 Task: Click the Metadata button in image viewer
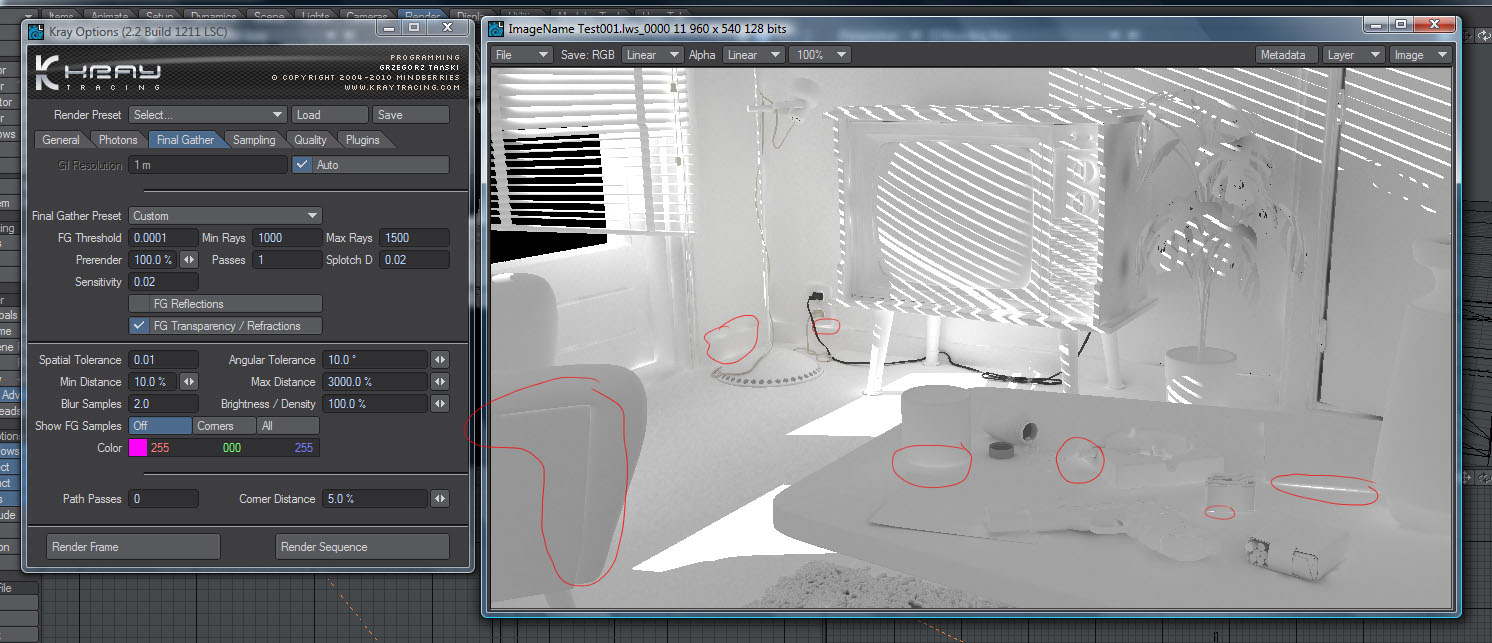[x=1283, y=55]
